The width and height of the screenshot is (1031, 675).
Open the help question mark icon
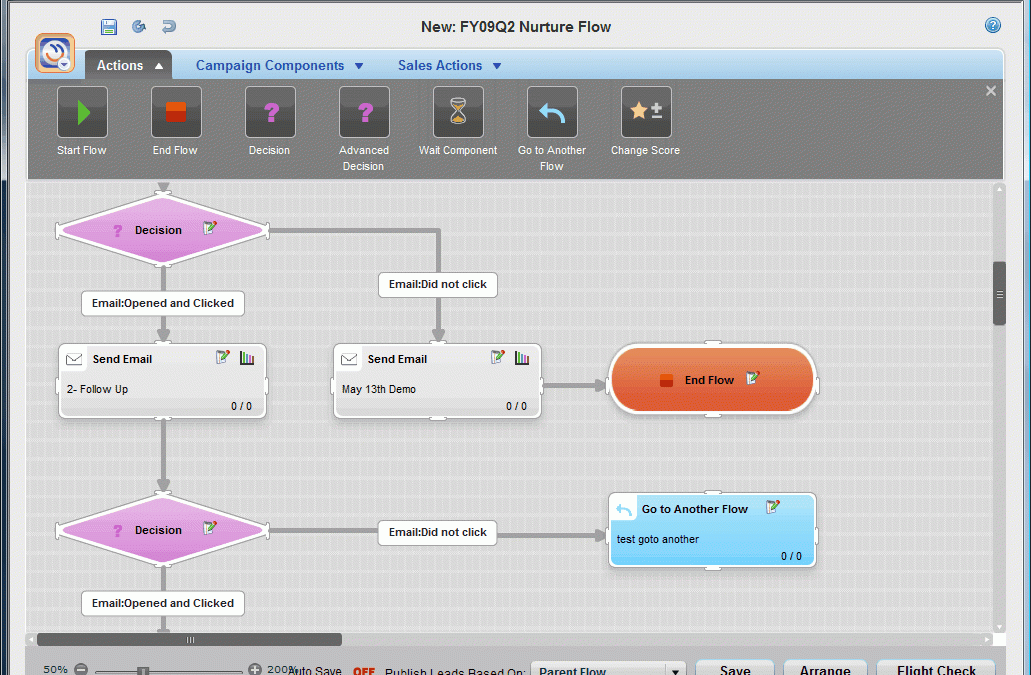click(992, 25)
